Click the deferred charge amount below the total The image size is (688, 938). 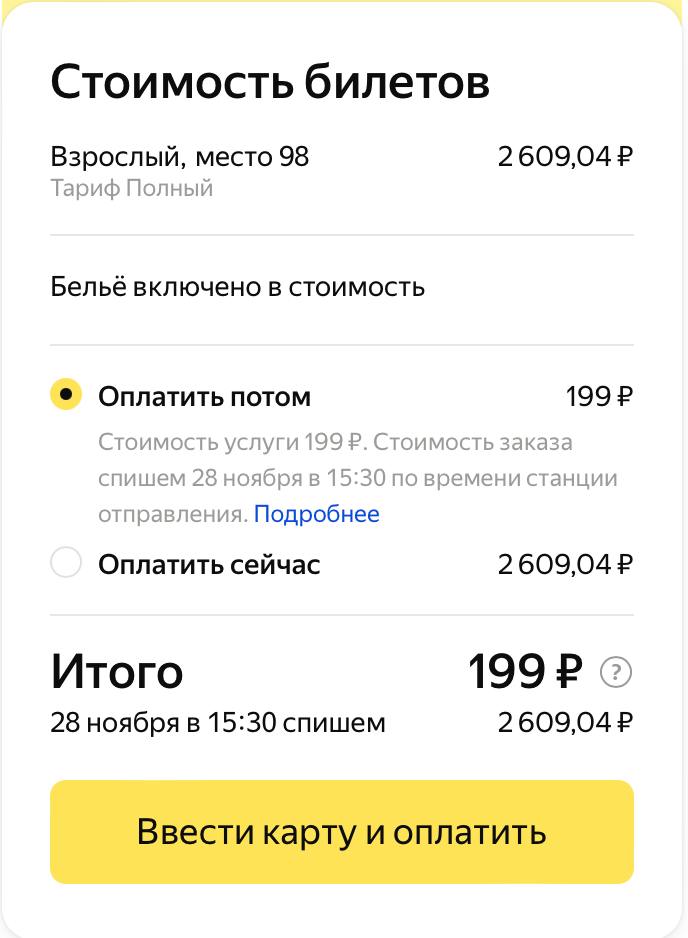pos(565,722)
